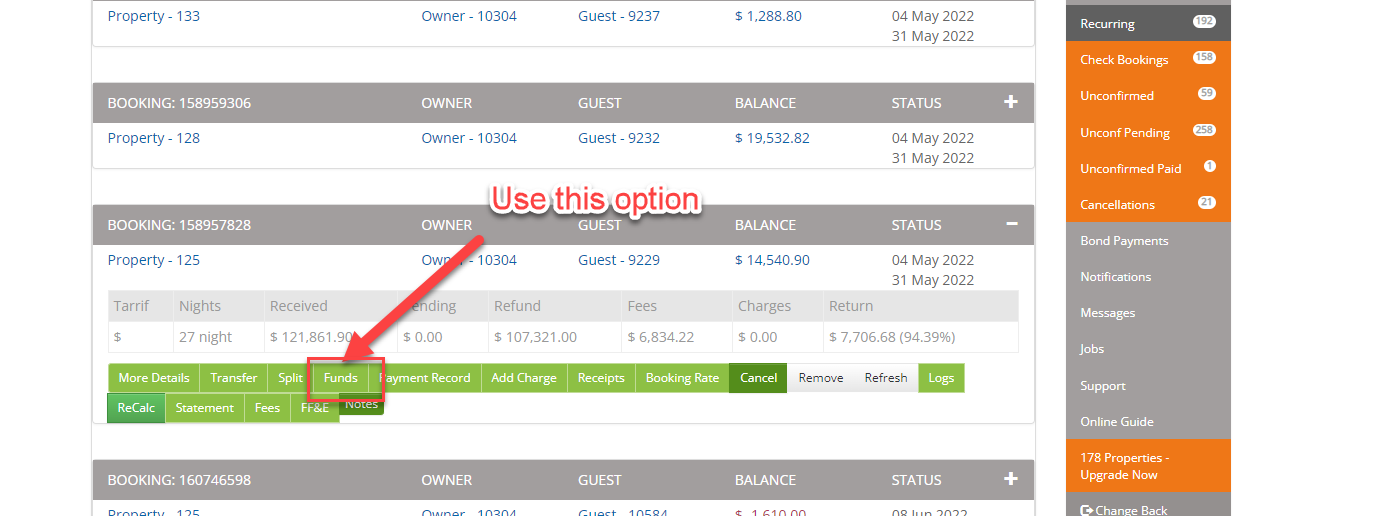Viewport: 1391px width, 516px height.
Task: Open Guest - 9237 link
Action: 619,16
